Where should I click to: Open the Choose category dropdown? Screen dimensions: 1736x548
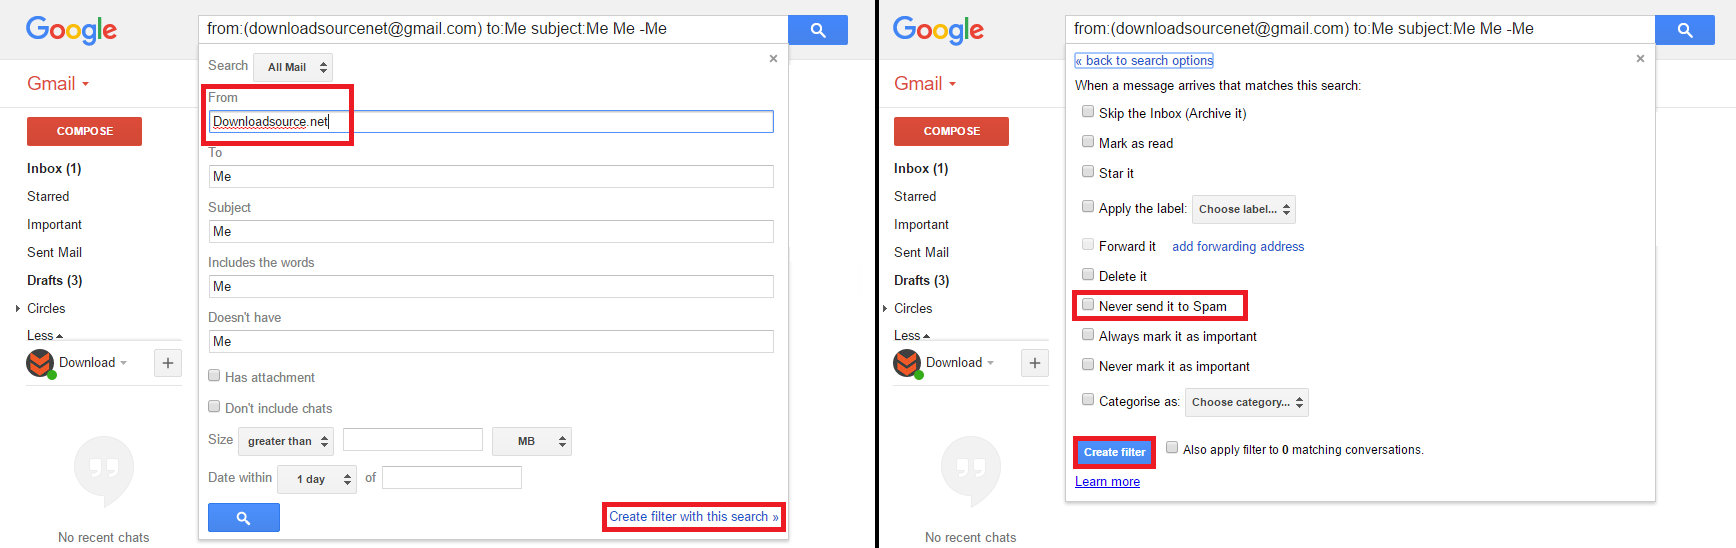click(x=1247, y=402)
